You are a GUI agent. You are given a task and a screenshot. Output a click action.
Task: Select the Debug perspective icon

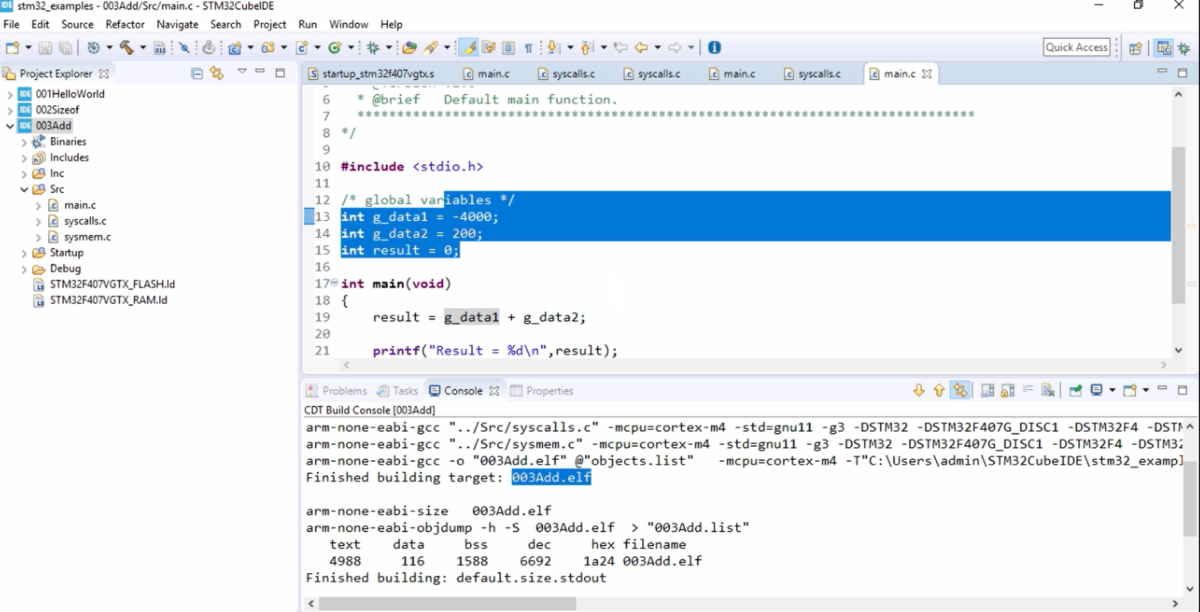[1185, 47]
